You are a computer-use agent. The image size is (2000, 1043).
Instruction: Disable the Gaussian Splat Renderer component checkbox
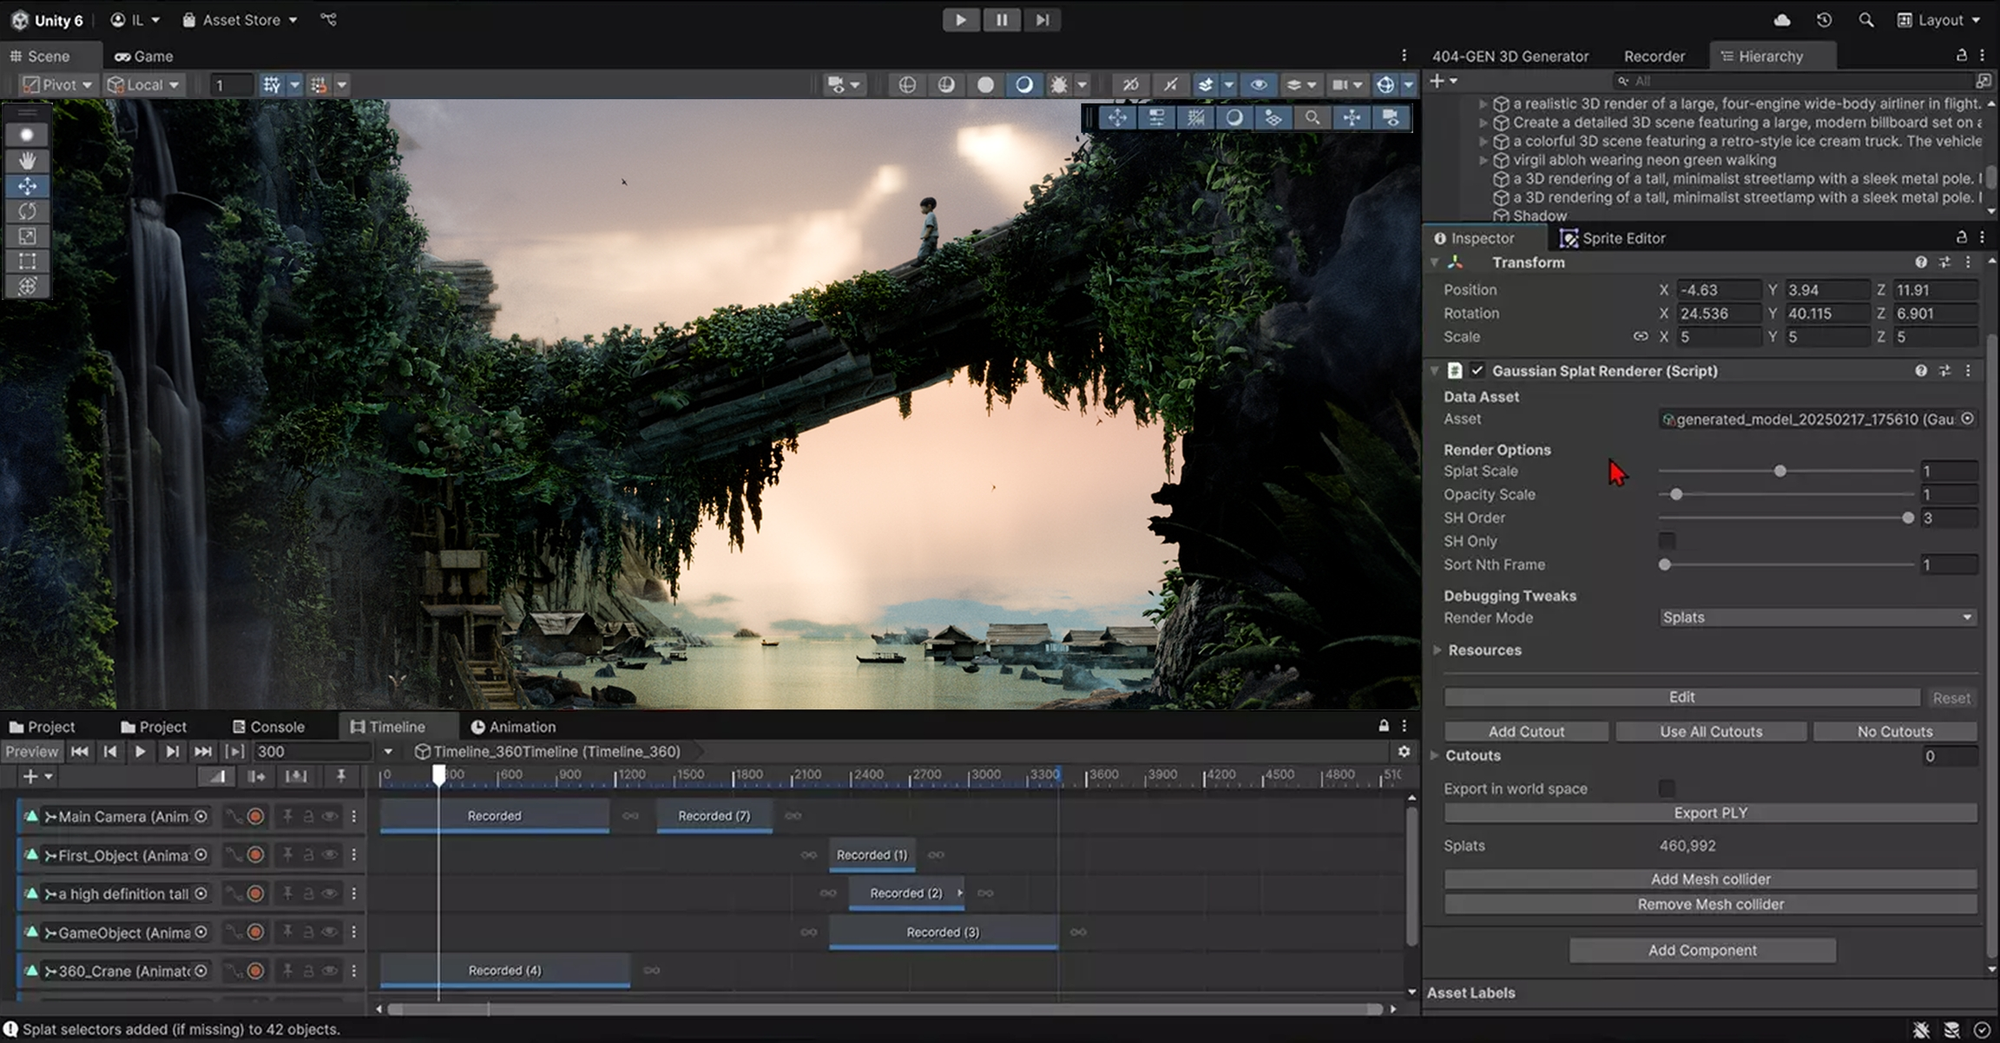pyautogui.click(x=1477, y=370)
